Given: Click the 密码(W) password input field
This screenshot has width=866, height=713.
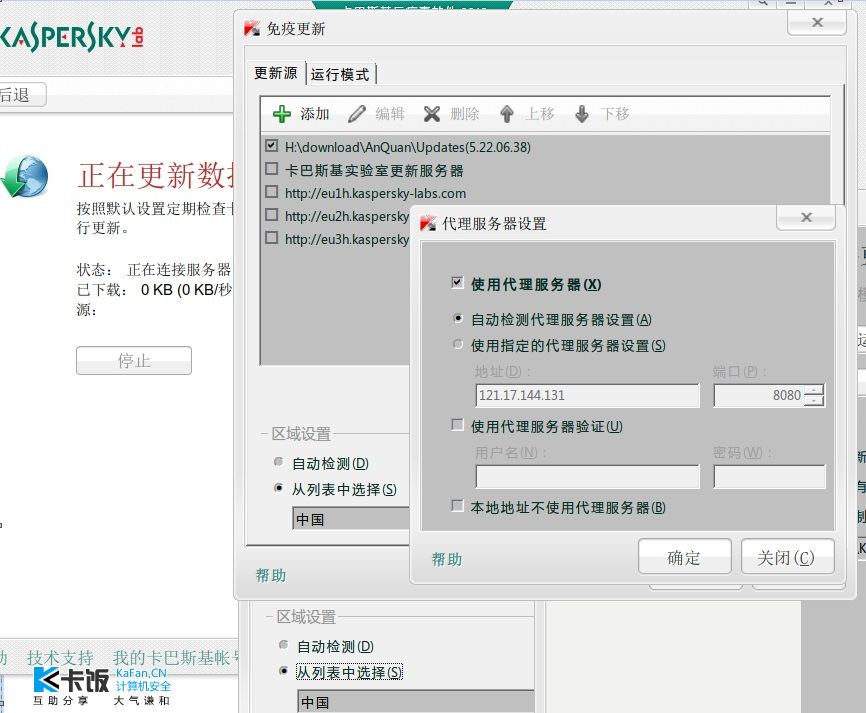Looking at the screenshot, I should coord(769,477).
